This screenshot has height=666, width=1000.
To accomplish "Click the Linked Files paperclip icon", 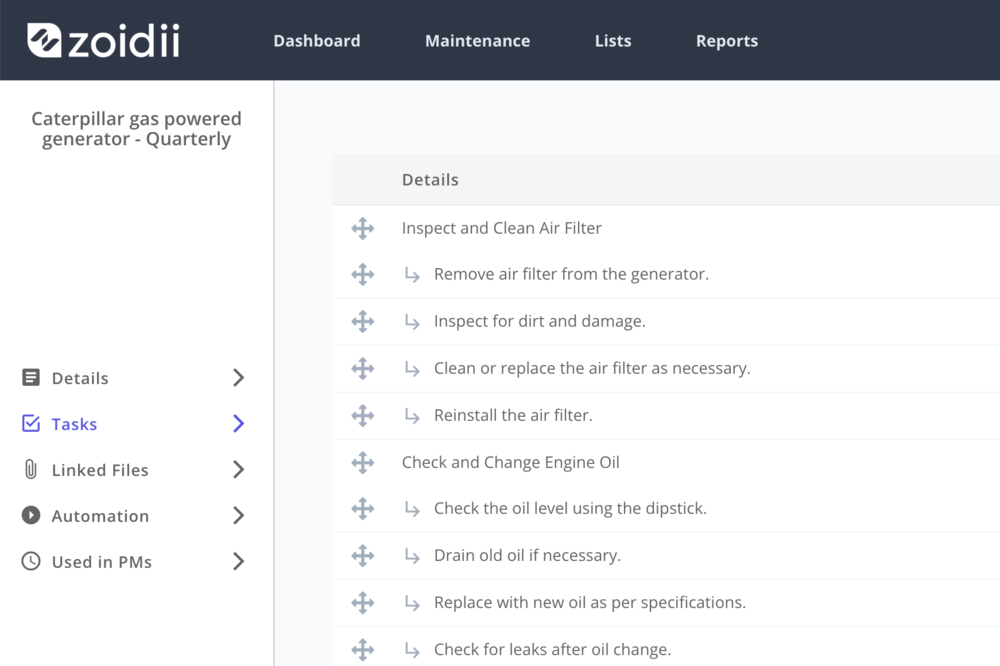I will coord(31,470).
